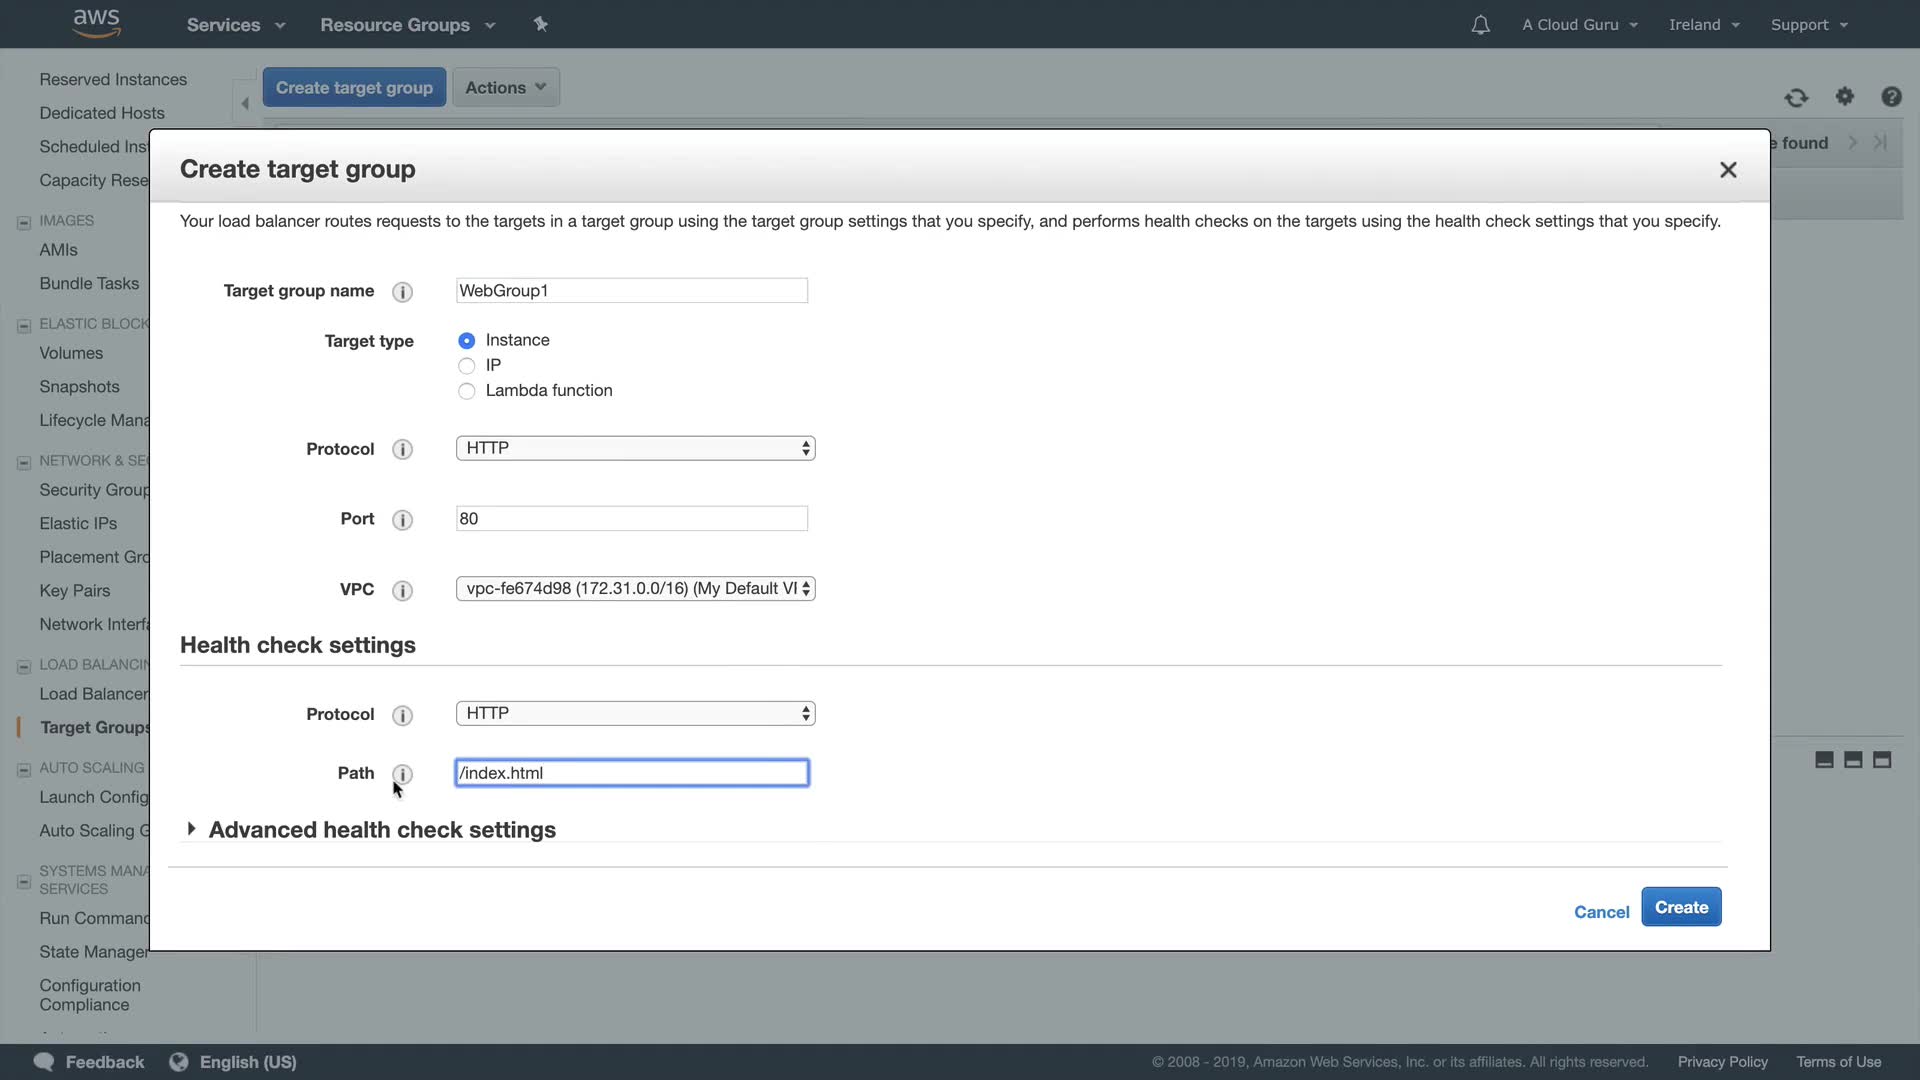Open the notifications bell icon
1920x1080 pixels.
click(1480, 25)
